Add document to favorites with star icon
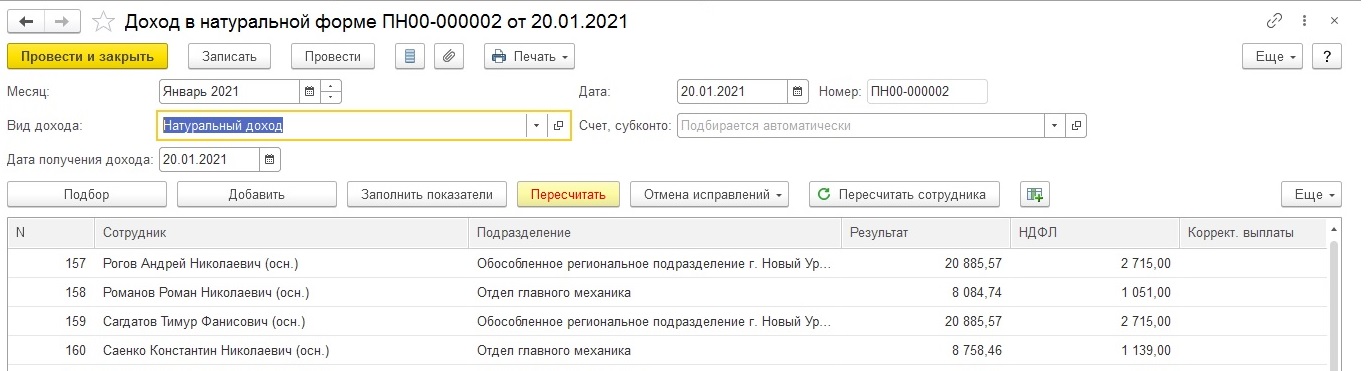 coord(102,21)
